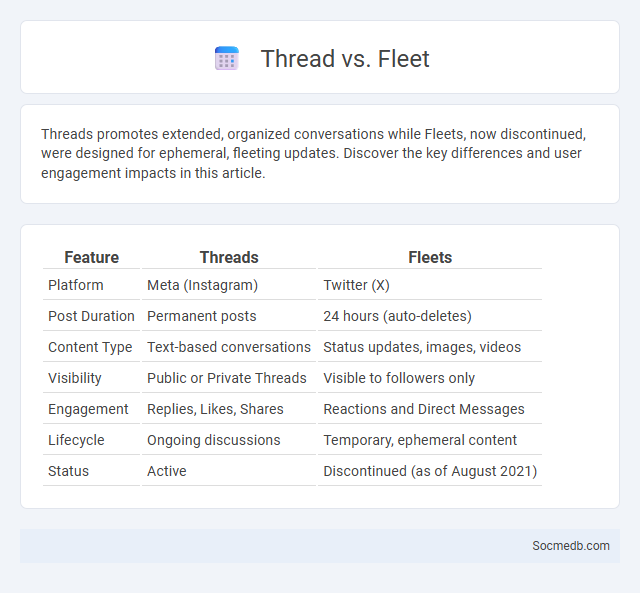
Task: Select the 'Engagement' row label
Action: pos(91,409)
